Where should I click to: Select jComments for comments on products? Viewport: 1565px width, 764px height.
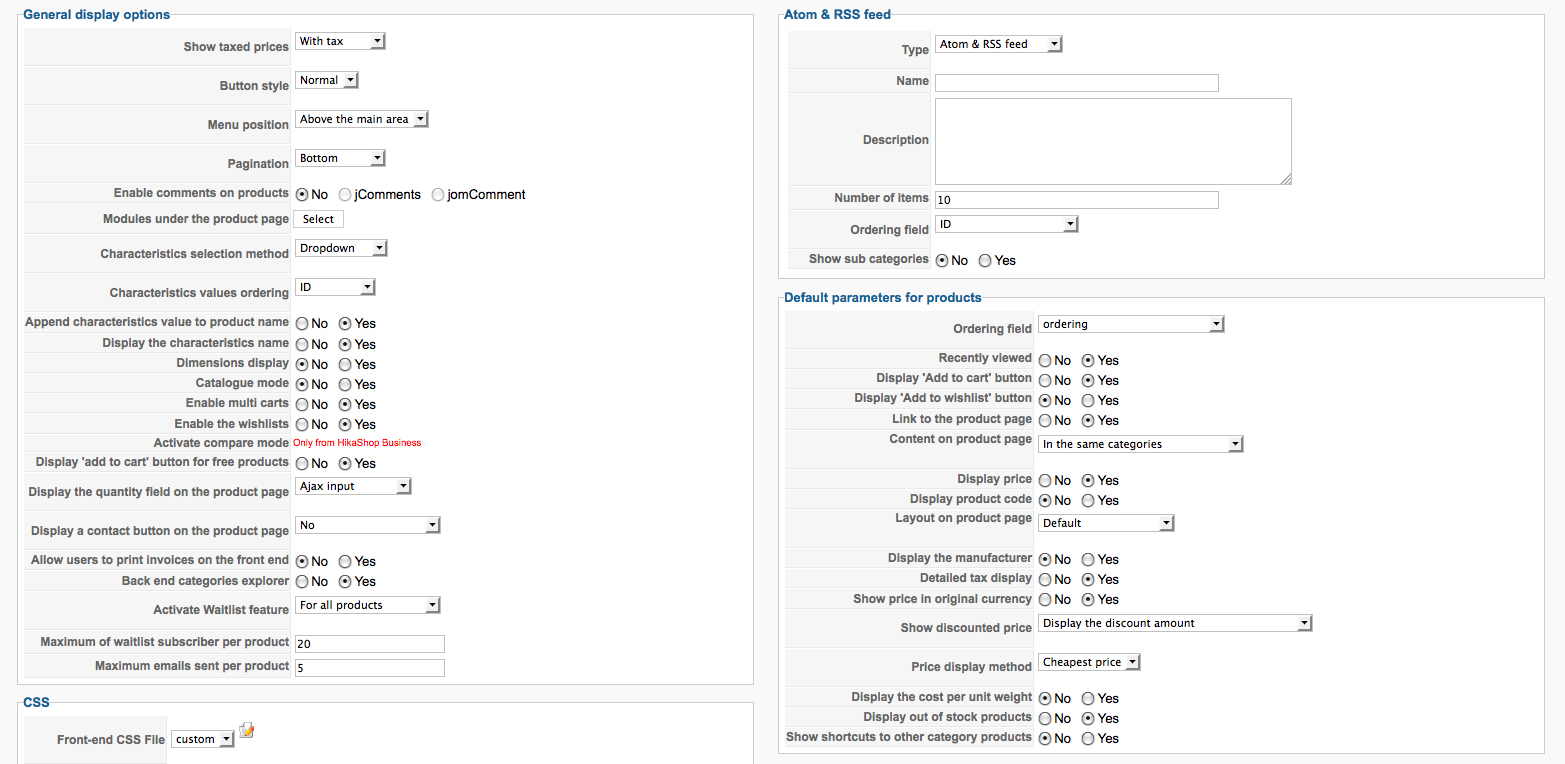tap(345, 195)
